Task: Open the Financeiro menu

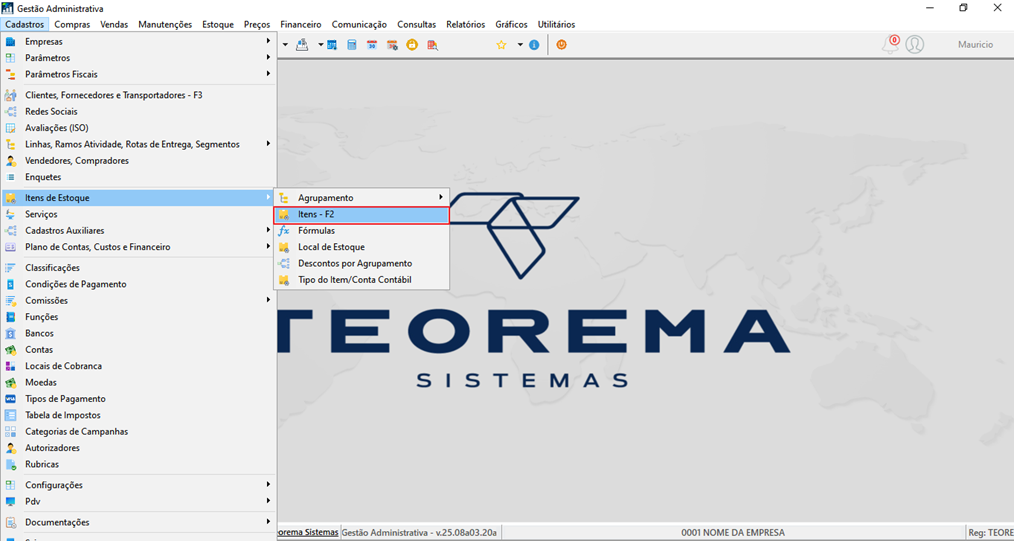Action: (x=301, y=25)
